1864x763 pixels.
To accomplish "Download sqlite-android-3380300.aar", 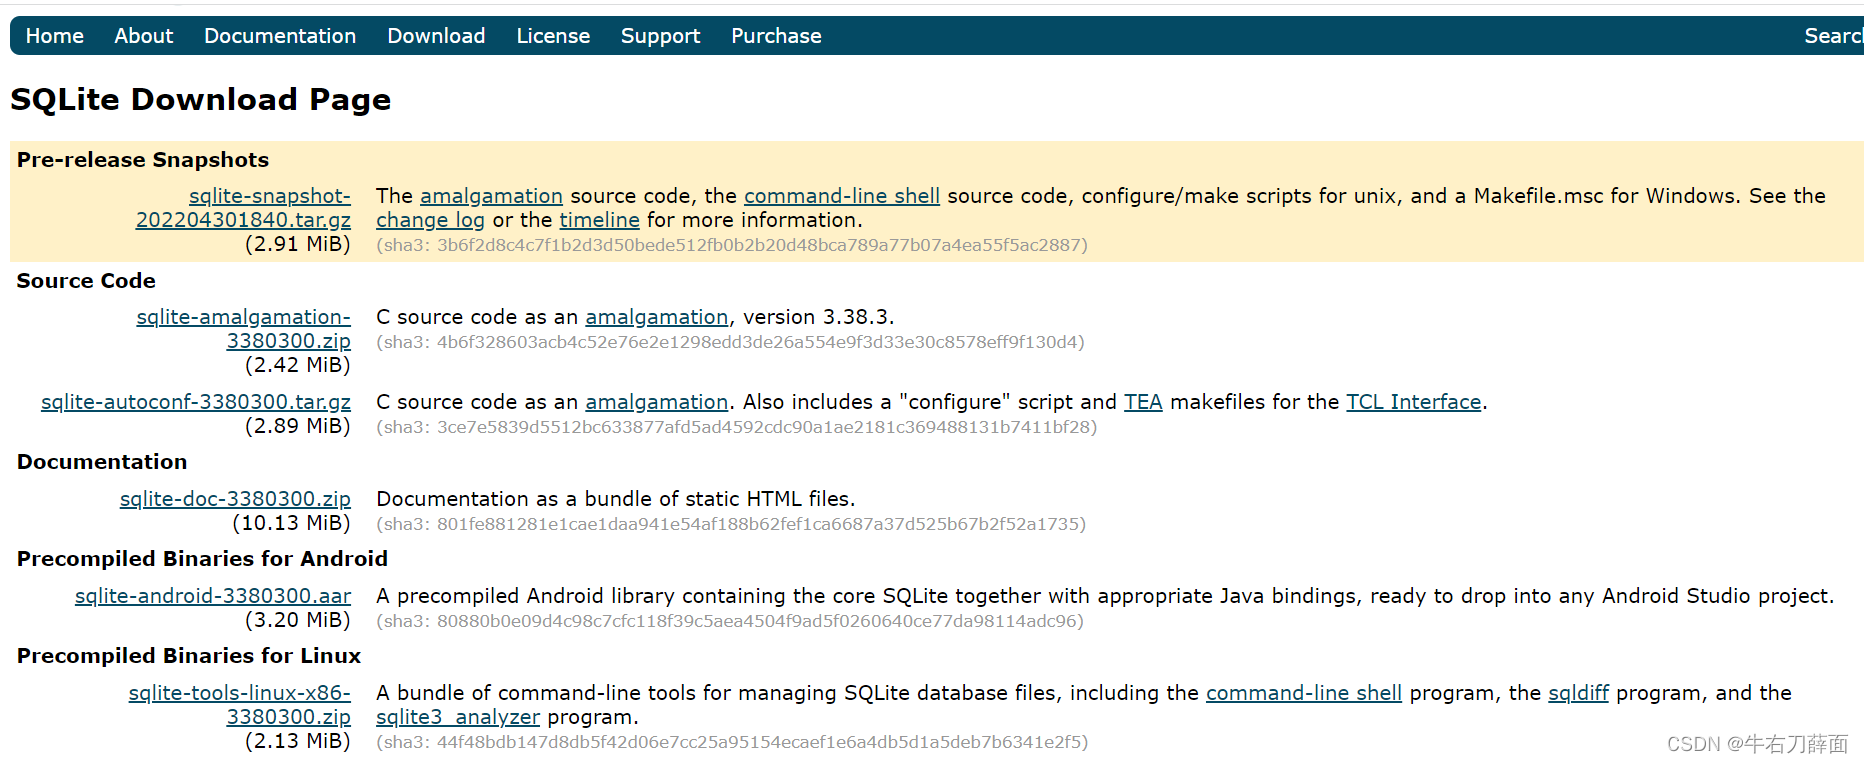I will [x=213, y=596].
